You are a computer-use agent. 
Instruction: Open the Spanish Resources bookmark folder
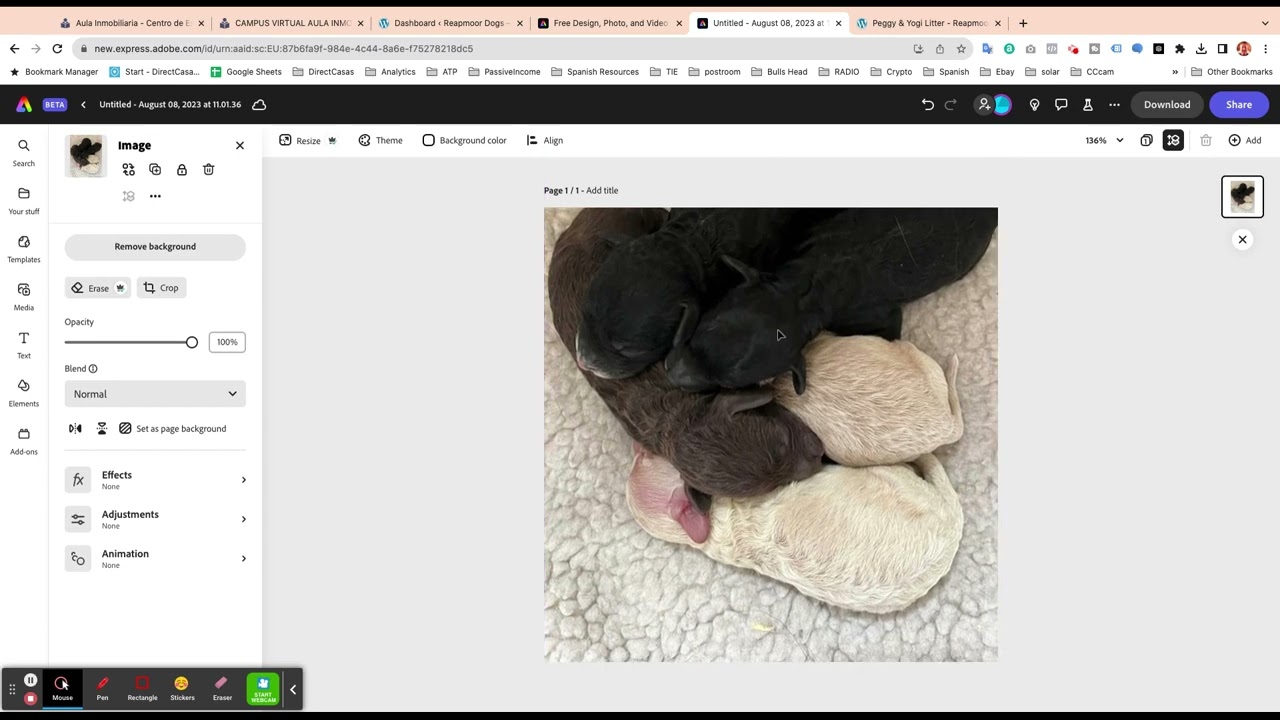[594, 72]
